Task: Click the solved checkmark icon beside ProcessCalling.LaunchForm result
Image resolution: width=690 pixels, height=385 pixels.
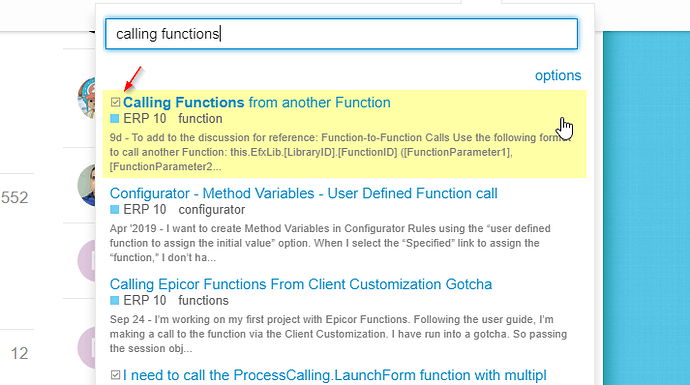Action: 115,375
